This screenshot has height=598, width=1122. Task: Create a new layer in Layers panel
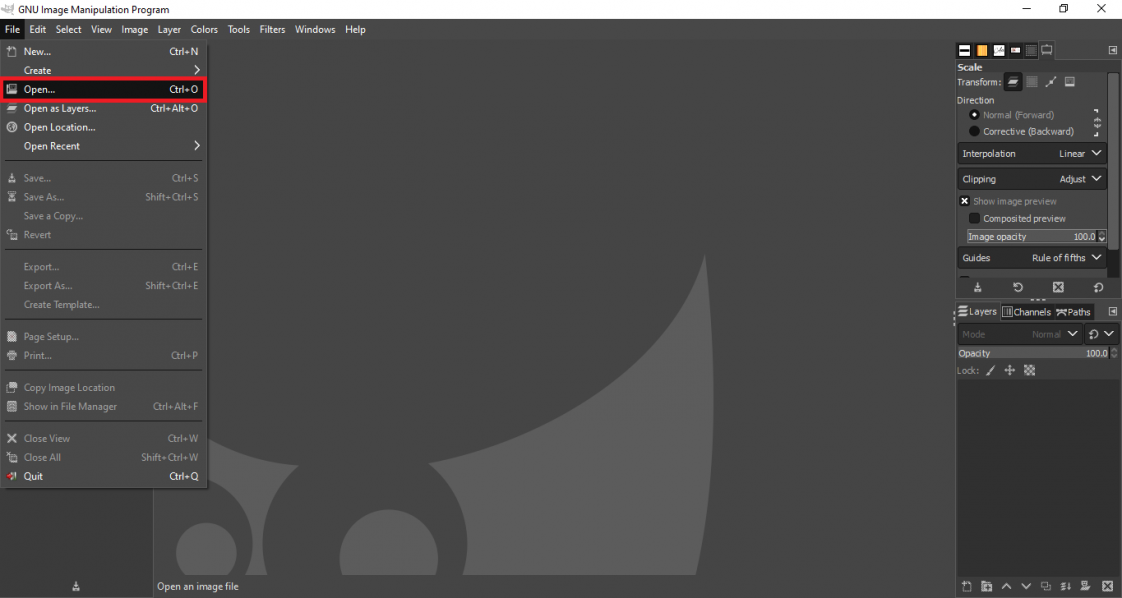966,586
